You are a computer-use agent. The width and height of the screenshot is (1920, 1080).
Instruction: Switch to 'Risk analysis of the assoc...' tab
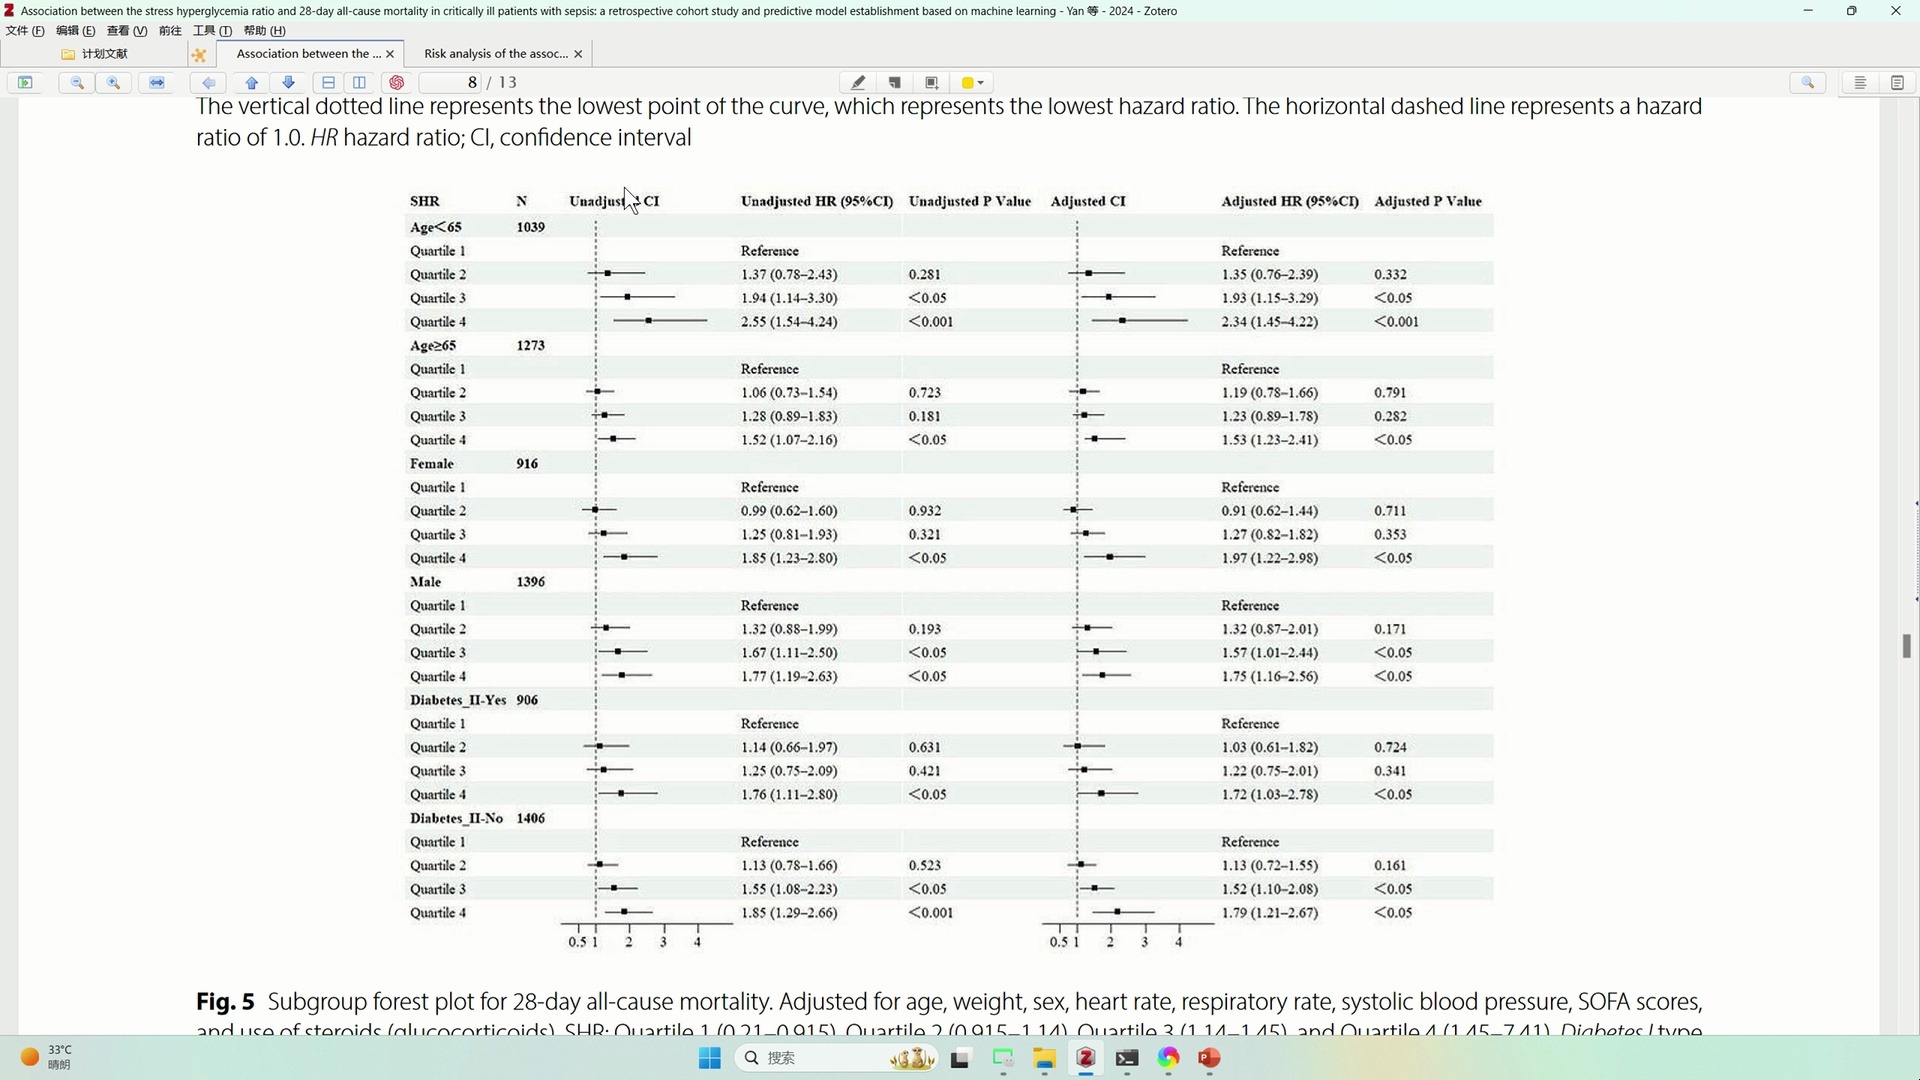pyautogui.click(x=495, y=53)
